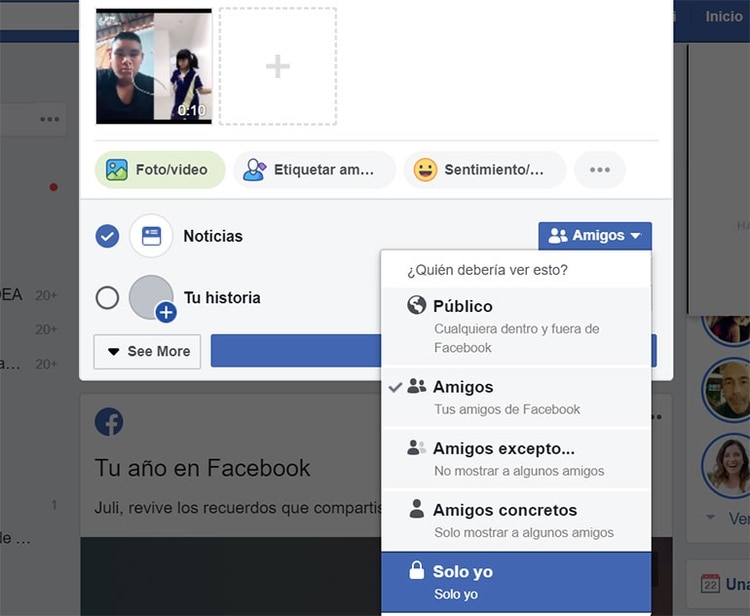Screen dimensions: 750x616
Task: Click the calendar icon in sidebar
Action: tap(710, 583)
